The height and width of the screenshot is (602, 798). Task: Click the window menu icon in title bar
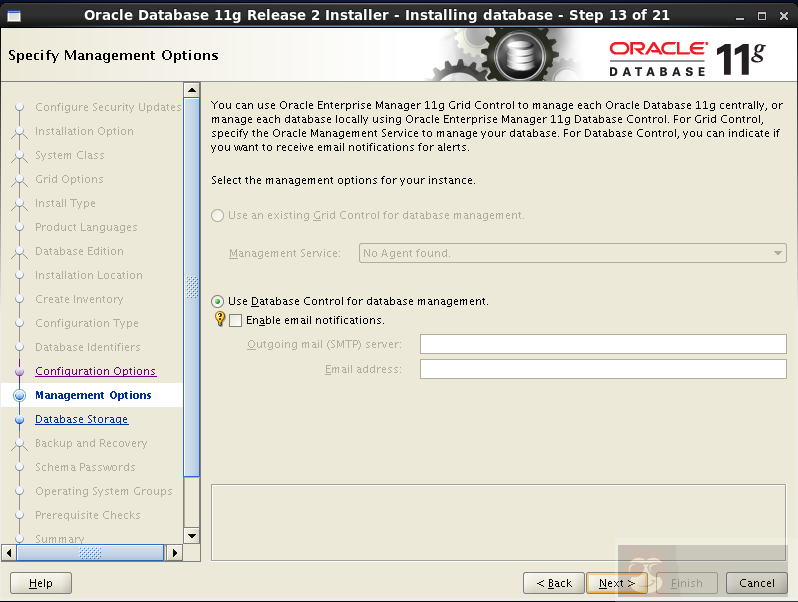coord(14,16)
